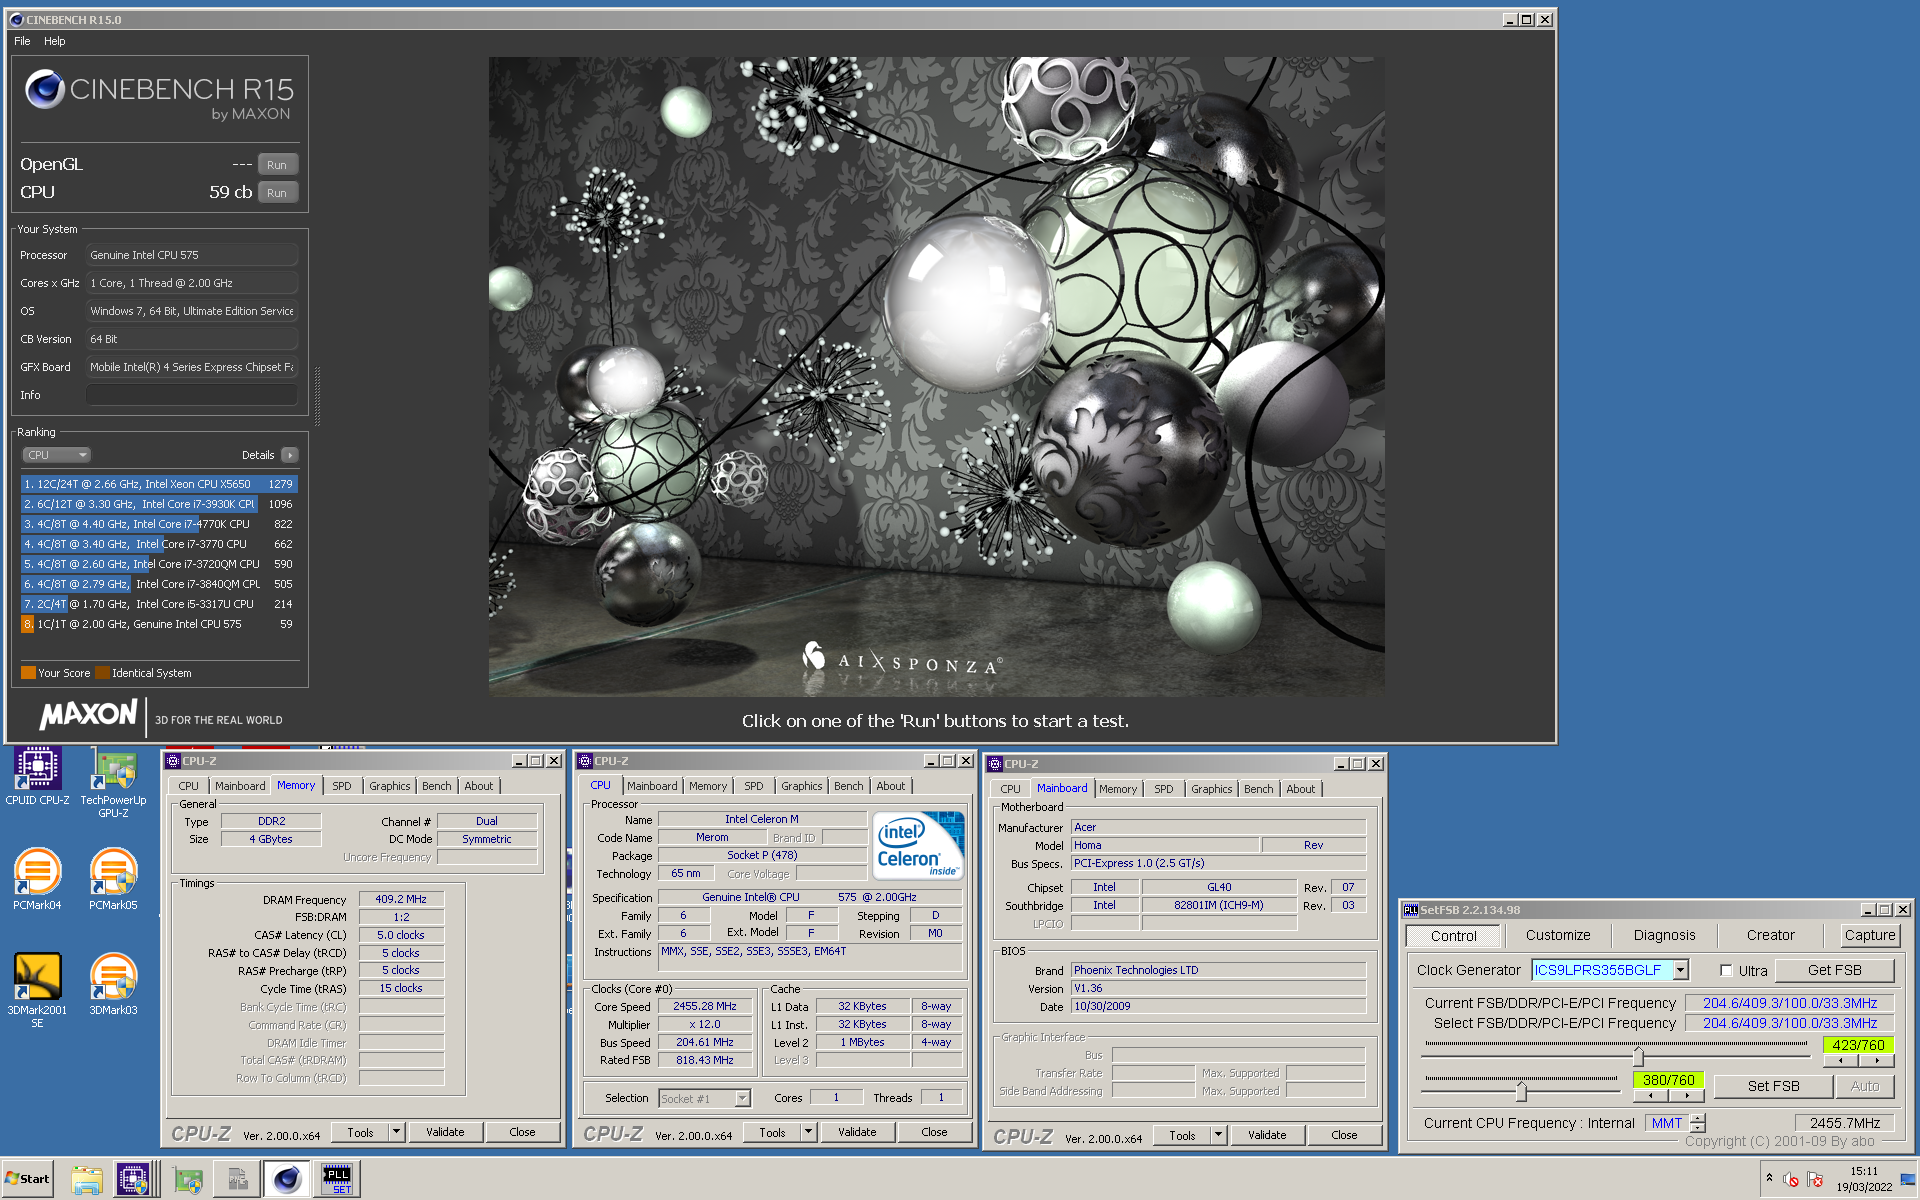The height and width of the screenshot is (1200, 1920).
Task: Open Graphics tab in Mainboard CPU-Z window
Action: pyautogui.click(x=1212, y=789)
